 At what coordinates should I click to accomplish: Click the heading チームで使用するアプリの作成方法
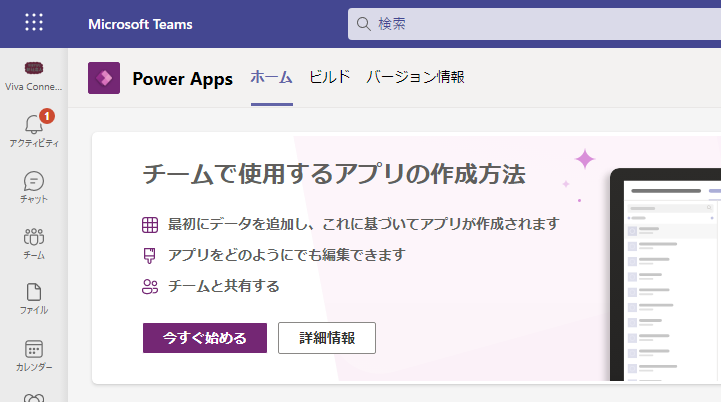pos(334,174)
